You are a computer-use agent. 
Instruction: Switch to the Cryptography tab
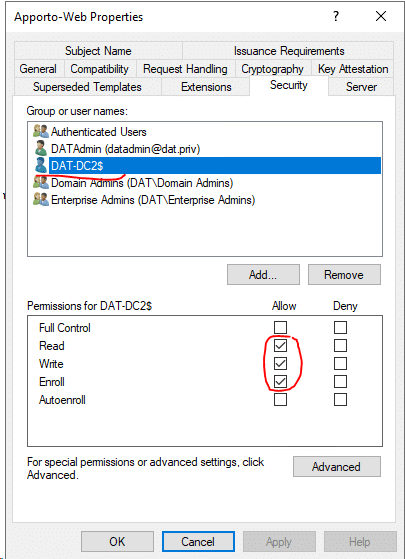click(x=272, y=69)
